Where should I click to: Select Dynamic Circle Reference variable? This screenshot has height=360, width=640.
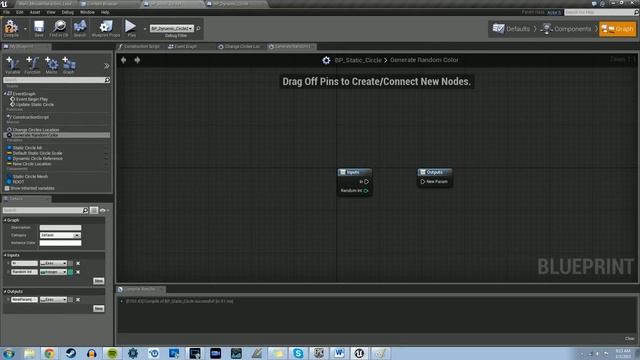coord(38,158)
